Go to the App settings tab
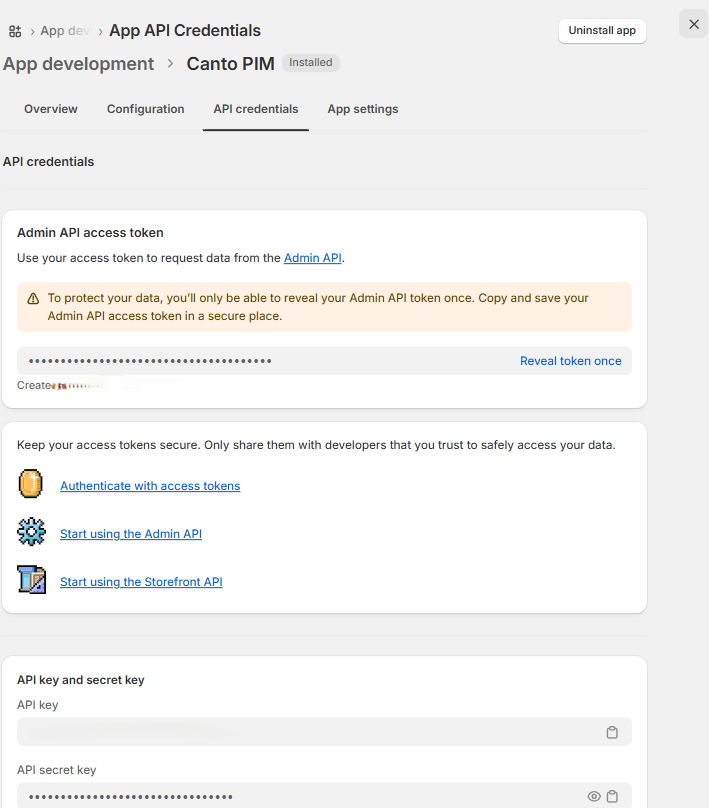The height and width of the screenshot is (808, 709). click(x=363, y=109)
